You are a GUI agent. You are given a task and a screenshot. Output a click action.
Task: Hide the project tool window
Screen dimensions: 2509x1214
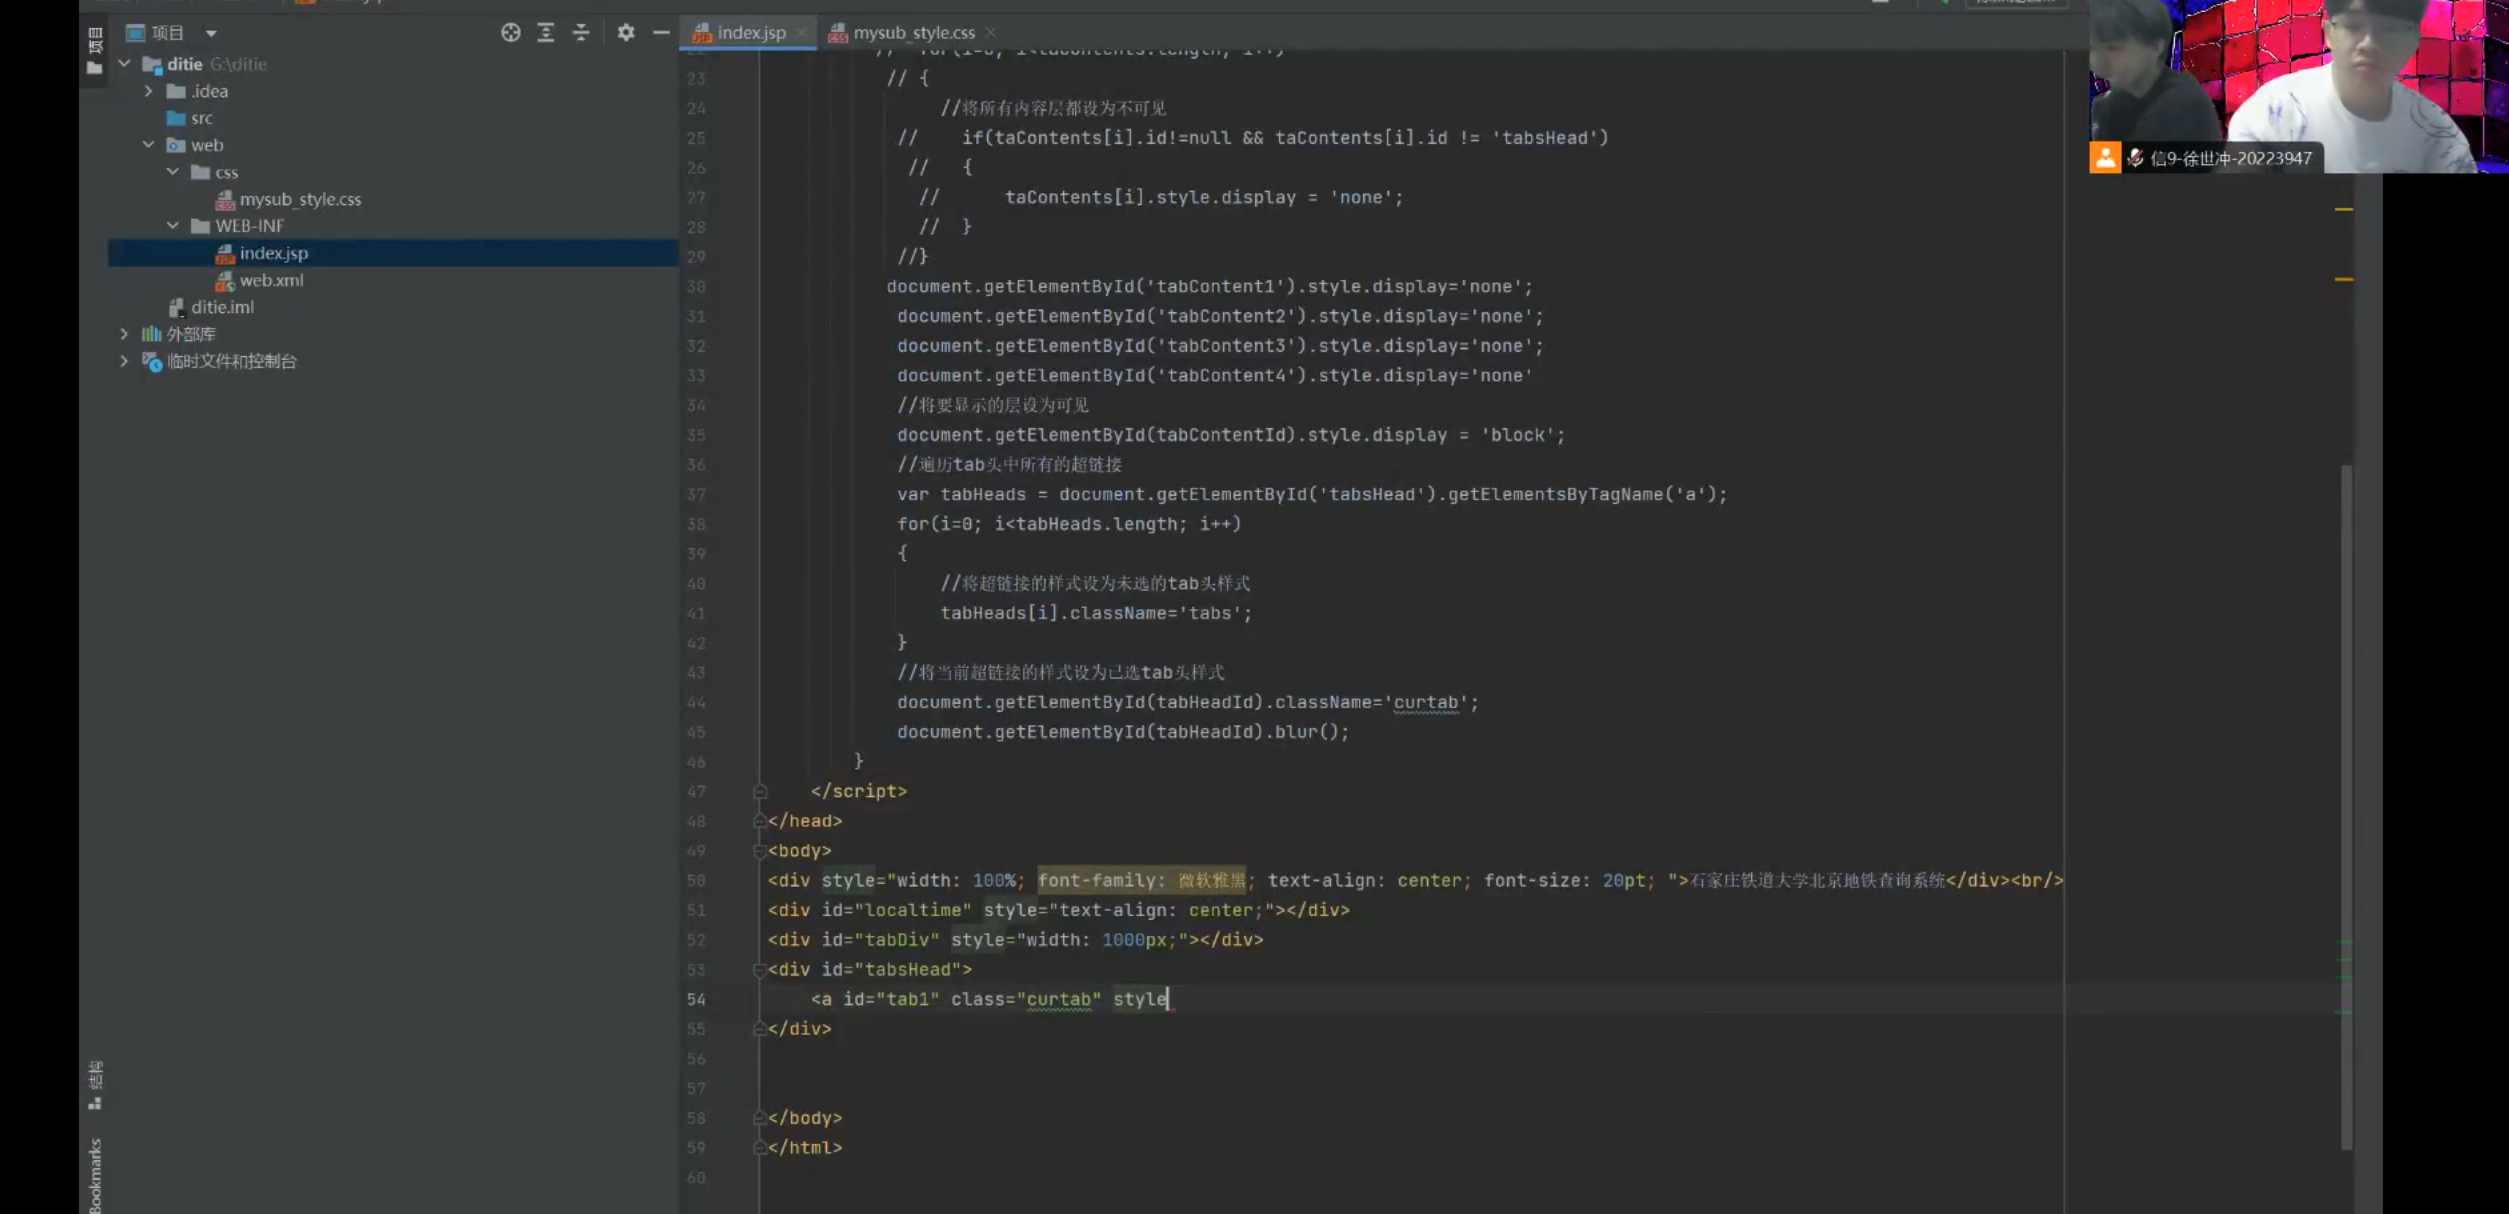tap(661, 32)
